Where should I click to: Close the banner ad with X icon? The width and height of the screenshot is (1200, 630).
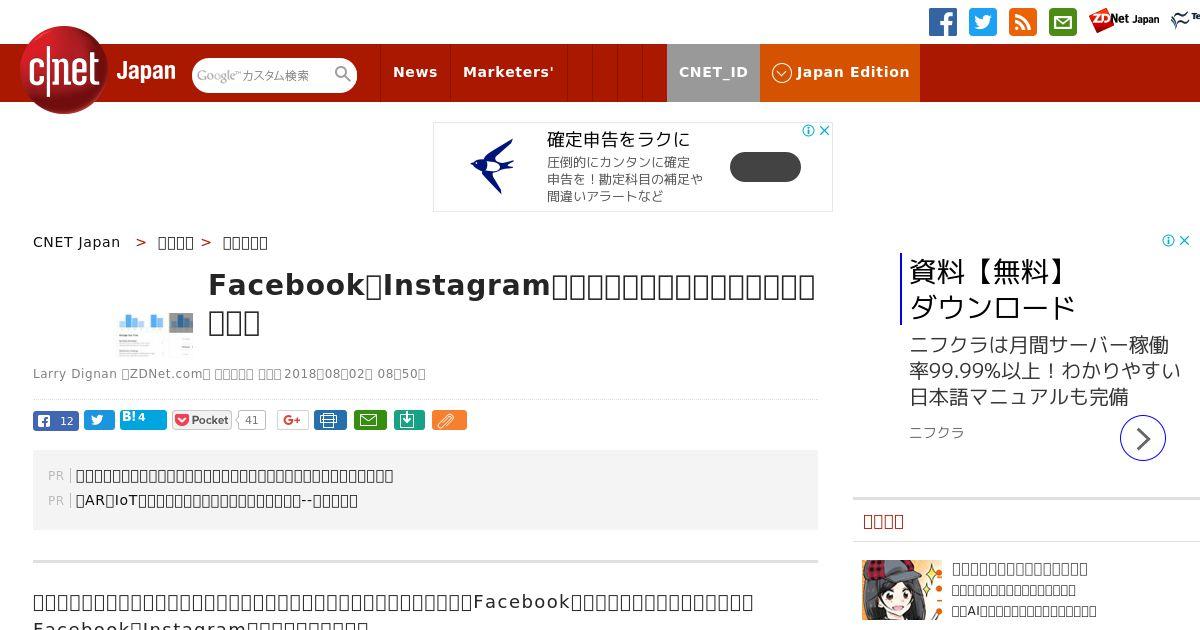point(824,131)
